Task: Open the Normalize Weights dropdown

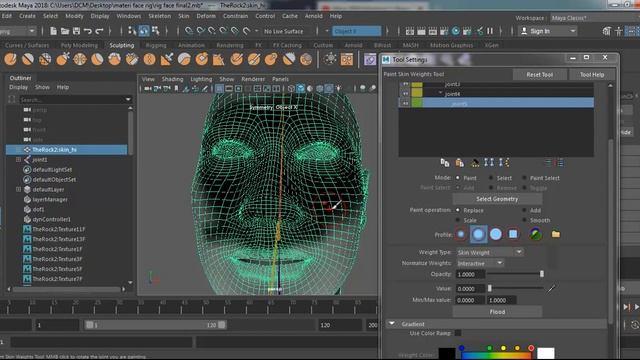Action: click(x=480, y=263)
